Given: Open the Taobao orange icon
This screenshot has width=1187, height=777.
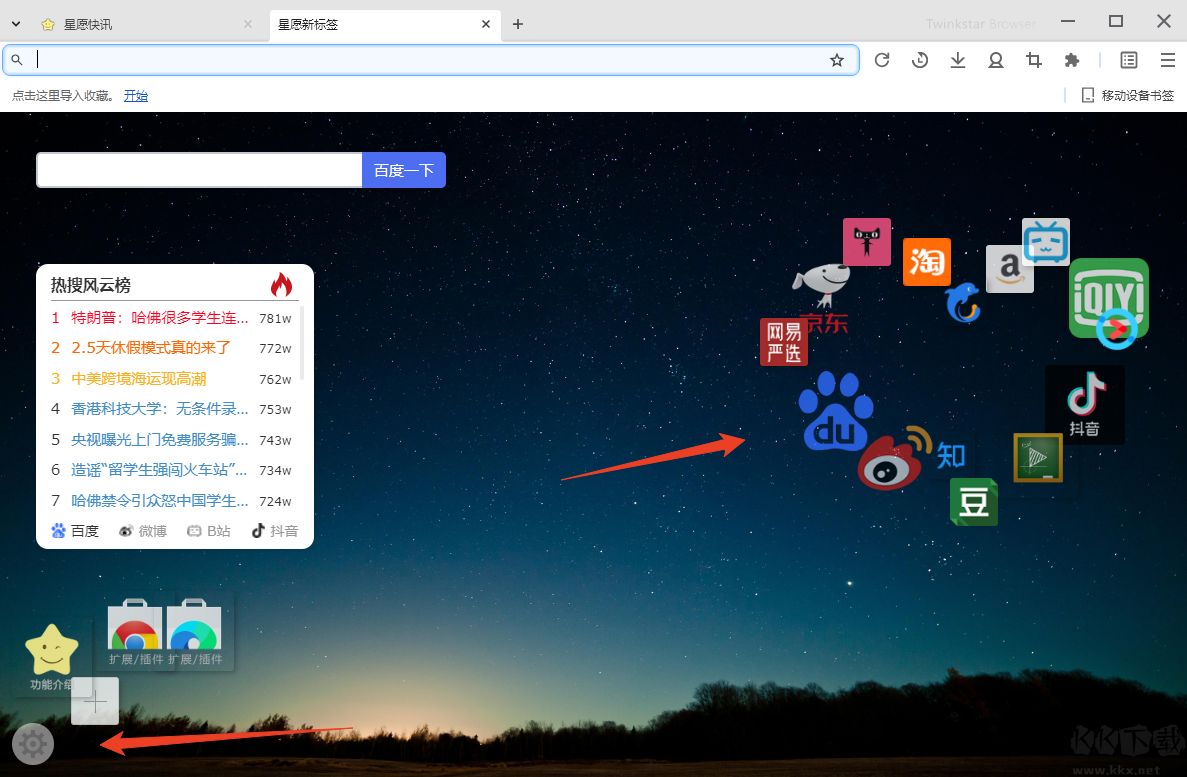Looking at the screenshot, I should click(x=927, y=262).
